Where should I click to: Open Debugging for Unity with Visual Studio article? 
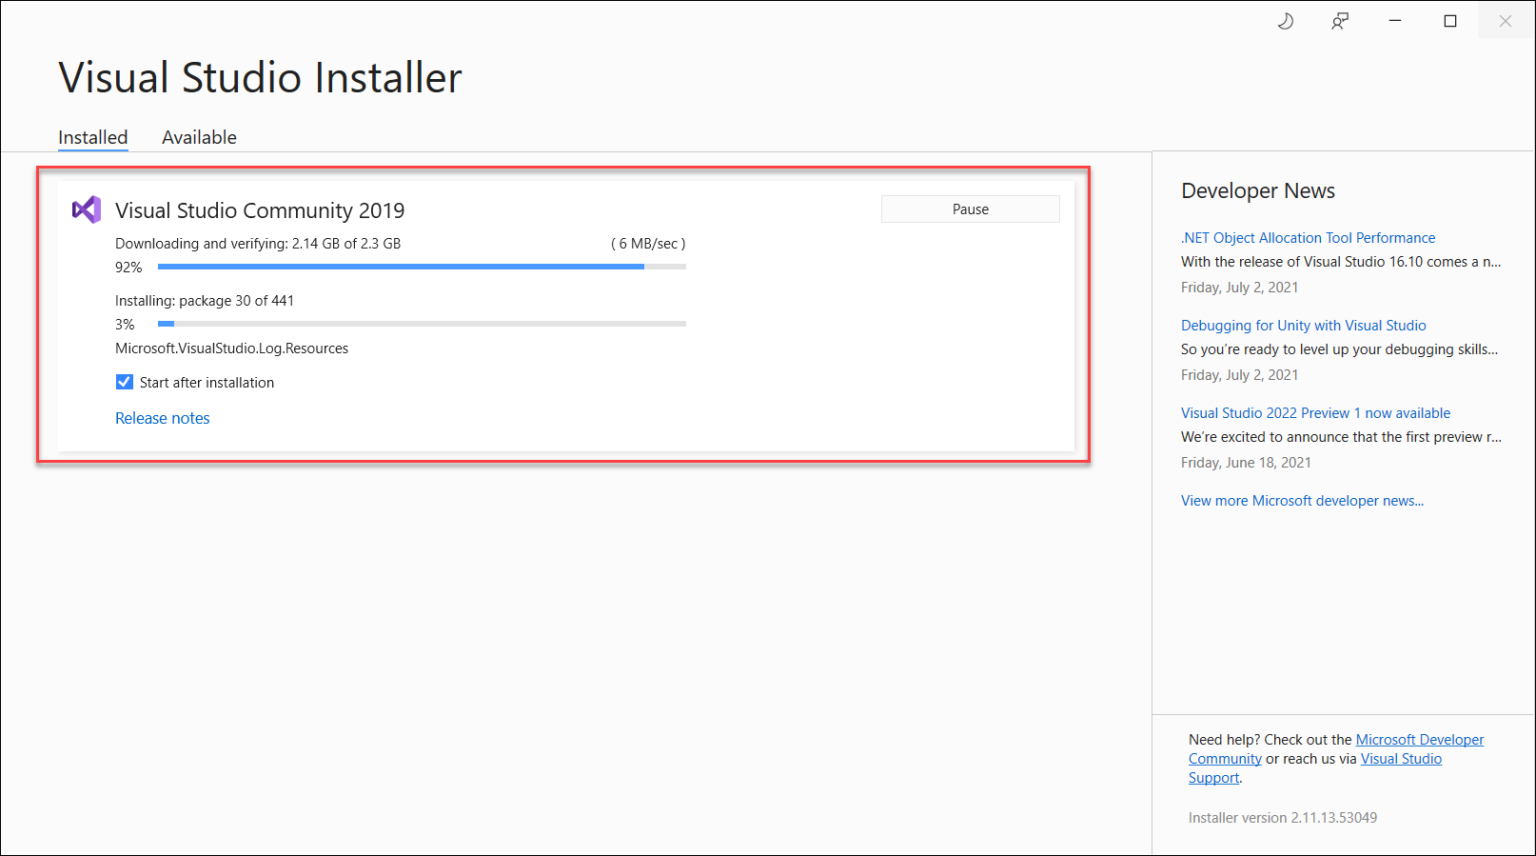(x=1303, y=325)
